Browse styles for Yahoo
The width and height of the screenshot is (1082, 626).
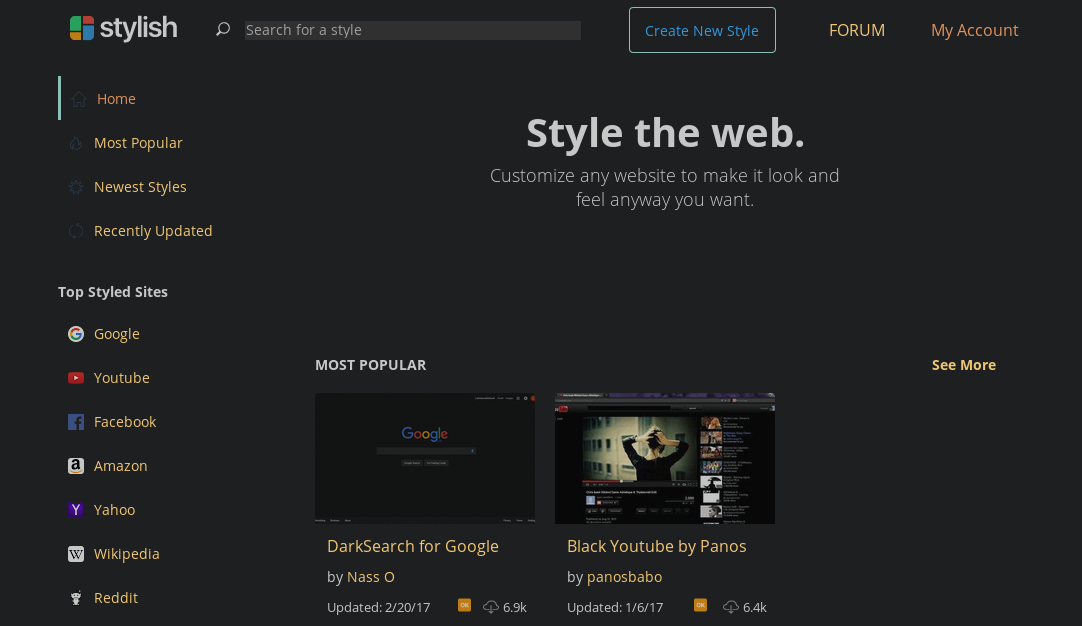pyautogui.click(x=115, y=510)
